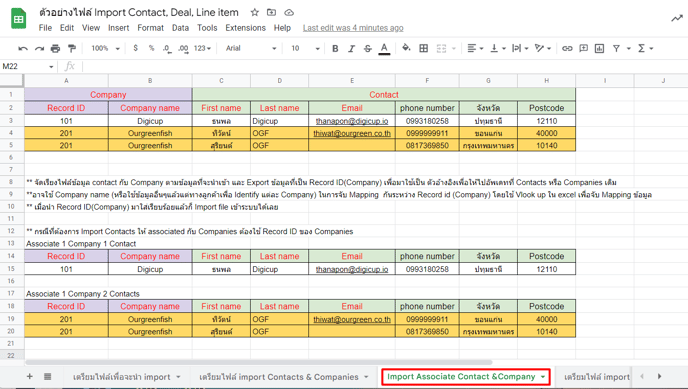Format as percent icon
The width and height of the screenshot is (688, 389).
point(151,48)
